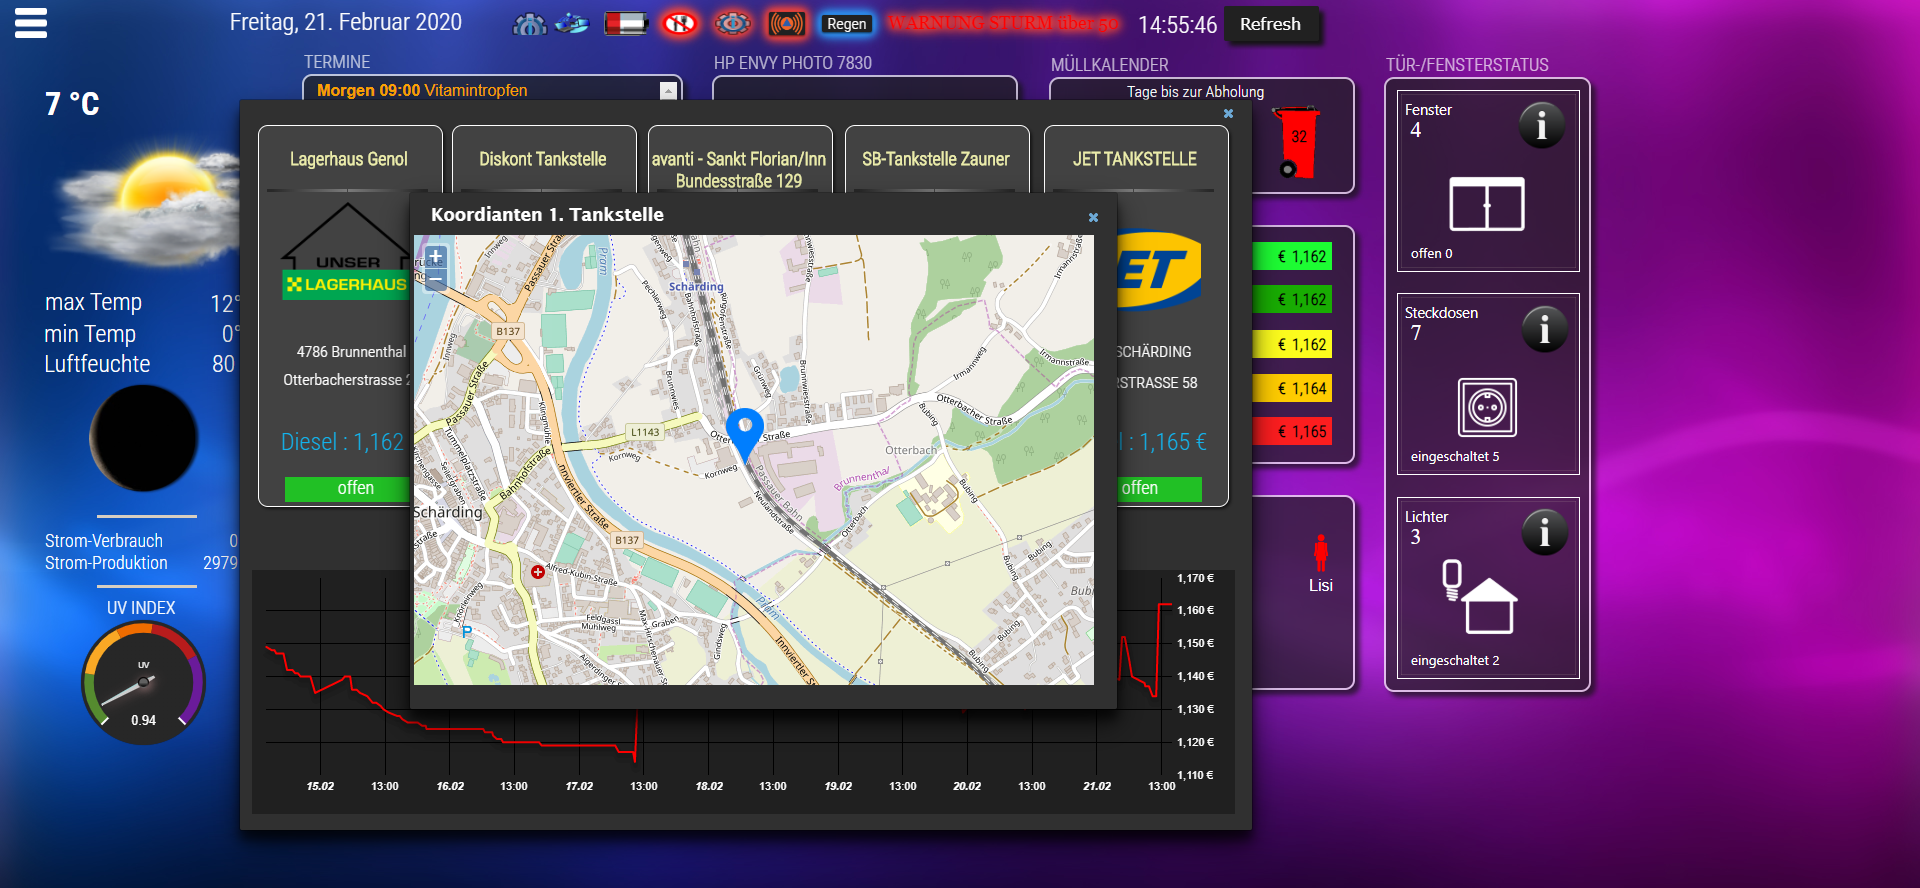
Task: Toggle the power socket icon
Action: (x=1487, y=408)
